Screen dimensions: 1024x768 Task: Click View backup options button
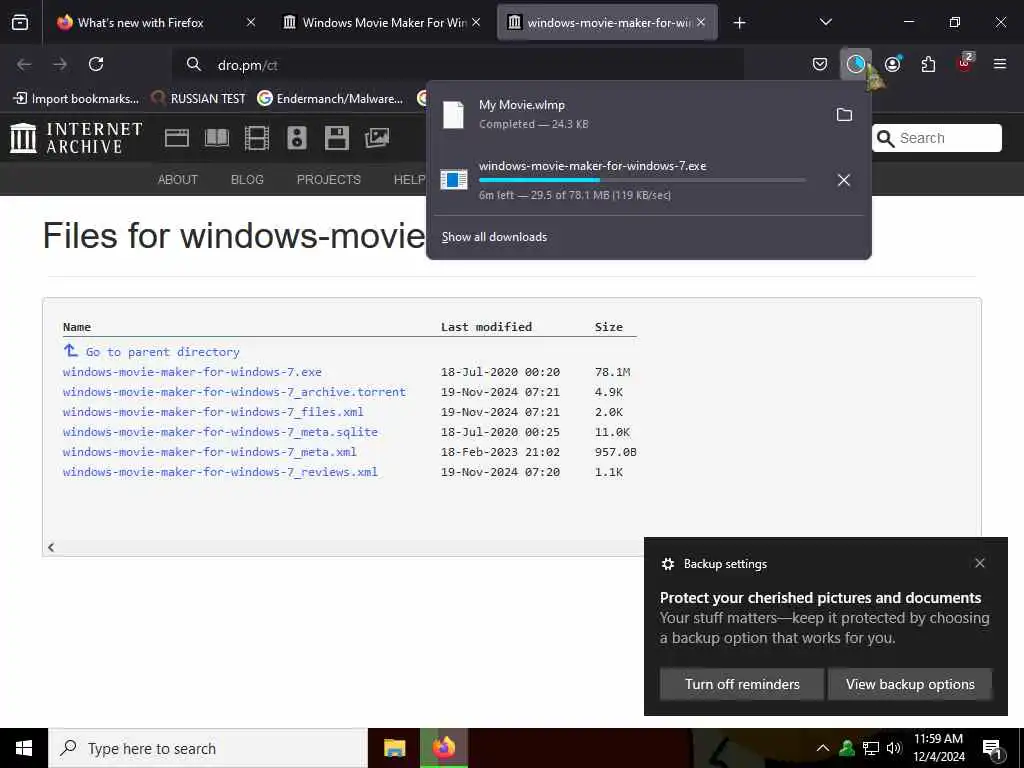910,684
